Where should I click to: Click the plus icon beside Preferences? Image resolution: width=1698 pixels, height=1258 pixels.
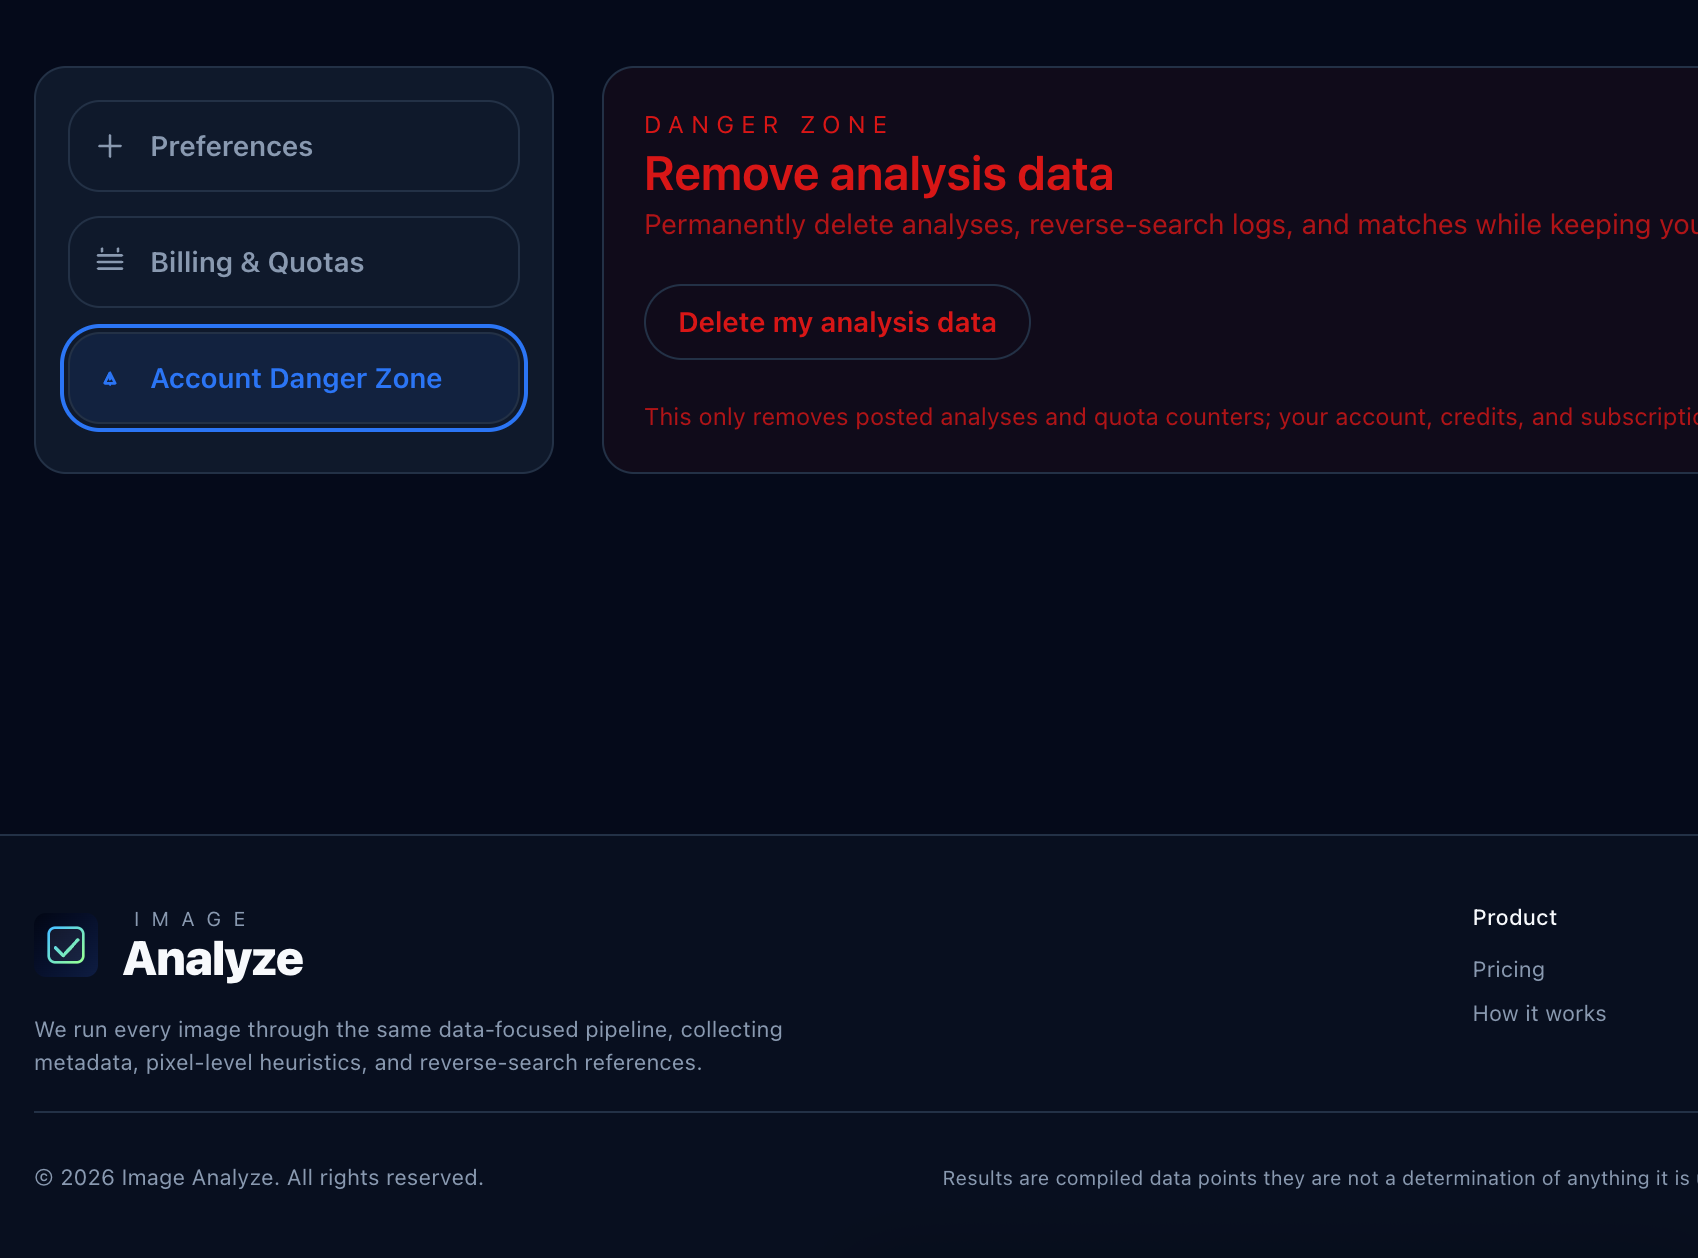point(110,146)
